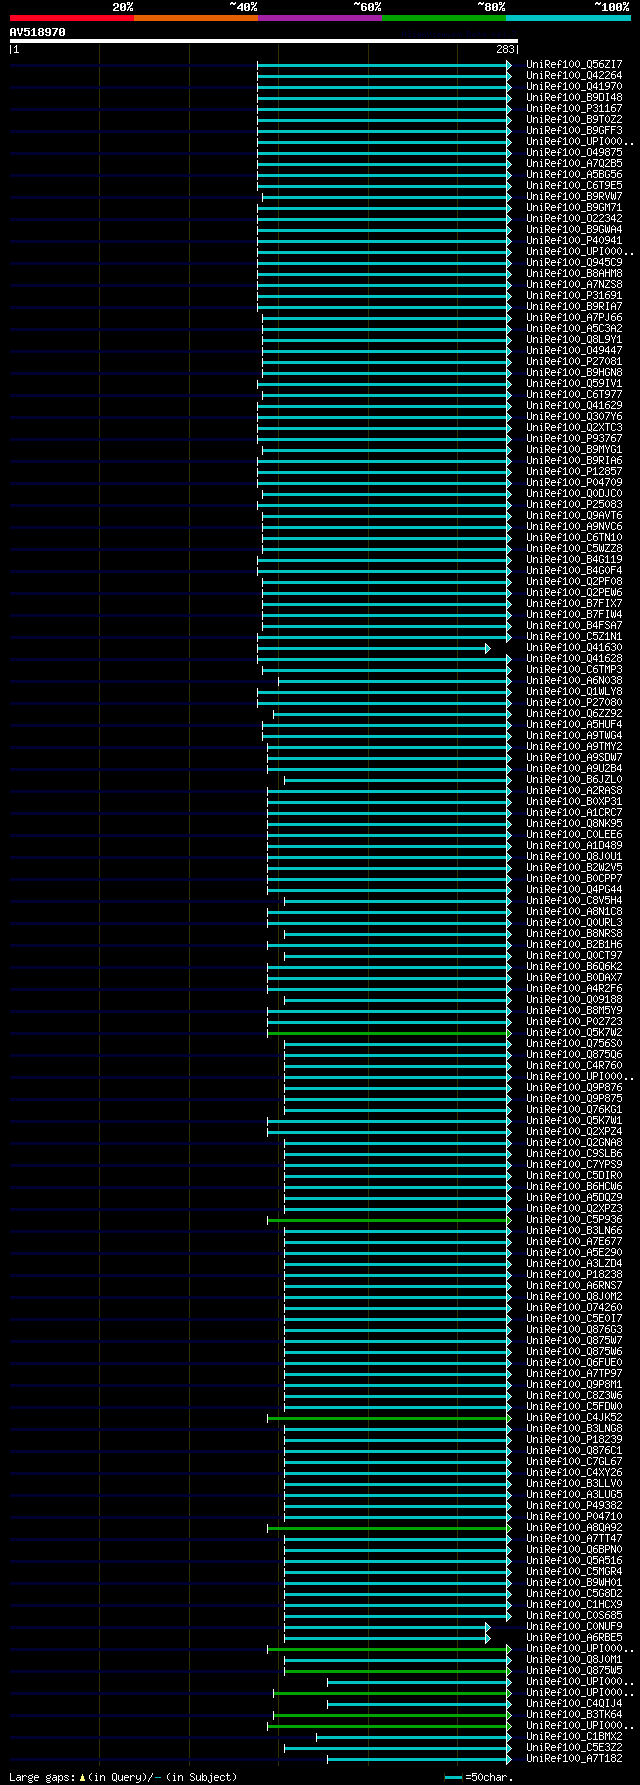Select hit label UniRef100_P27080
640x1785 pixels.
[574, 702]
